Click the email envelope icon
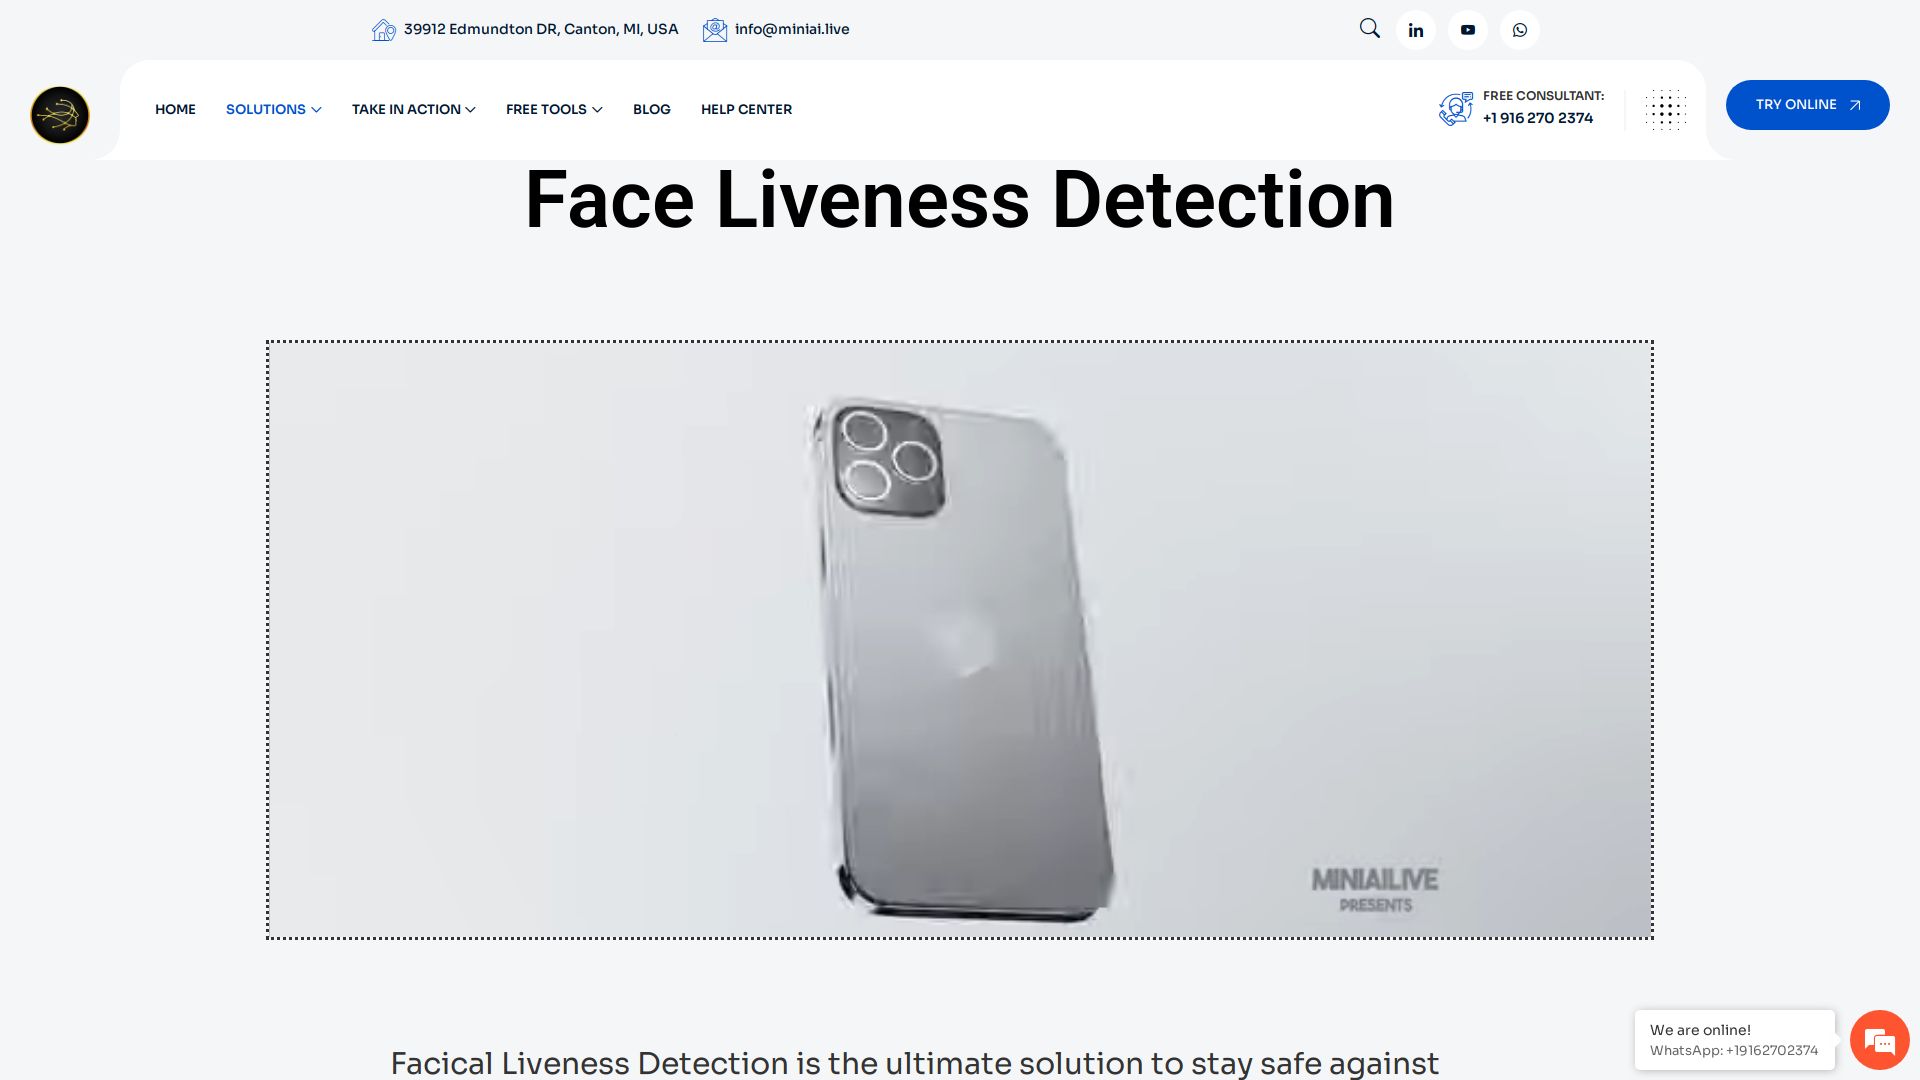The image size is (1920, 1080). pos(715,30)
